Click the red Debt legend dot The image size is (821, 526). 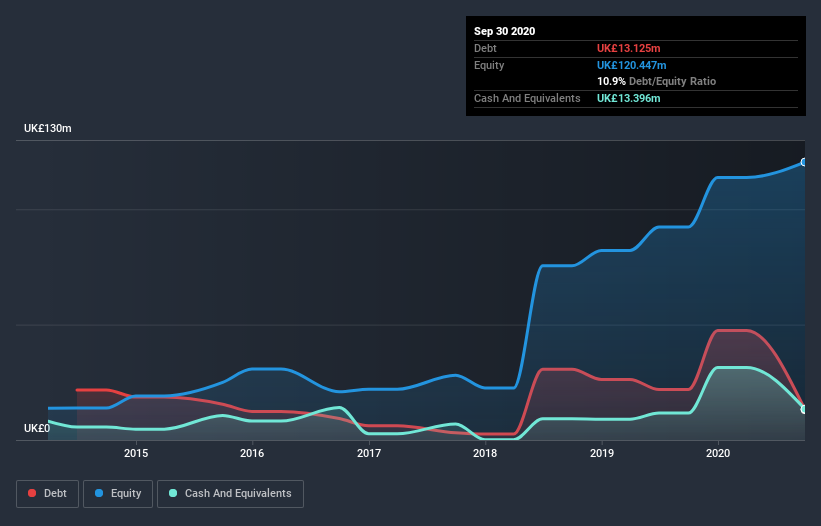pyautogui.click(x=32, y=493)
